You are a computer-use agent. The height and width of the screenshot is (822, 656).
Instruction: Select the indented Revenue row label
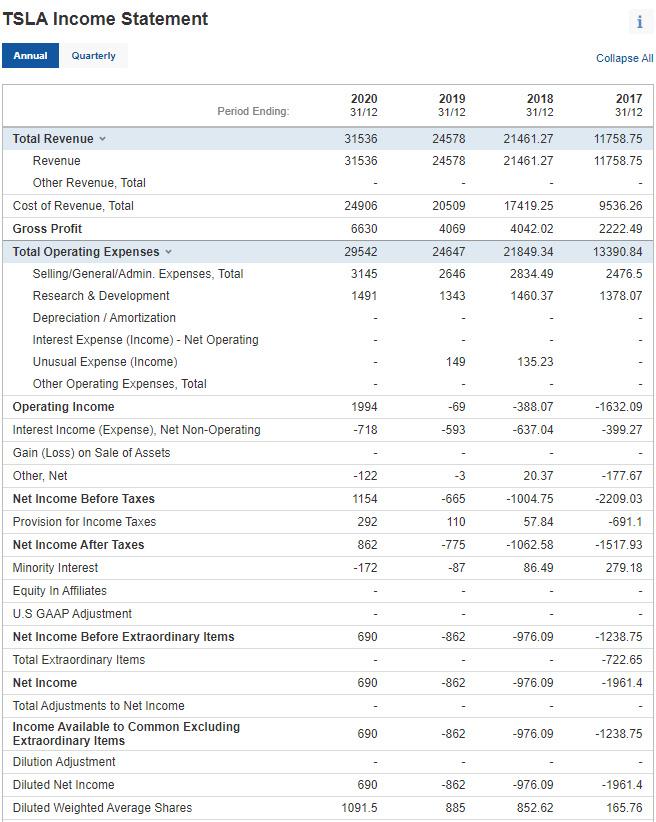pos(56,161)
